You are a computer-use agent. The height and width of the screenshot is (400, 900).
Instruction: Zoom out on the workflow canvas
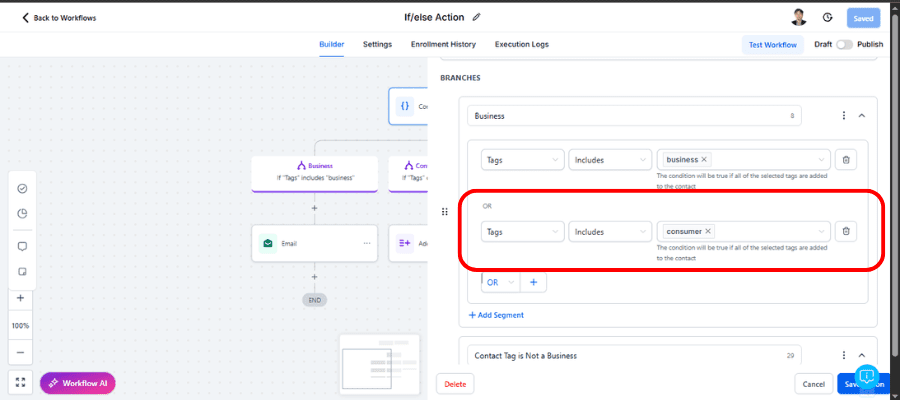[22, 353]
